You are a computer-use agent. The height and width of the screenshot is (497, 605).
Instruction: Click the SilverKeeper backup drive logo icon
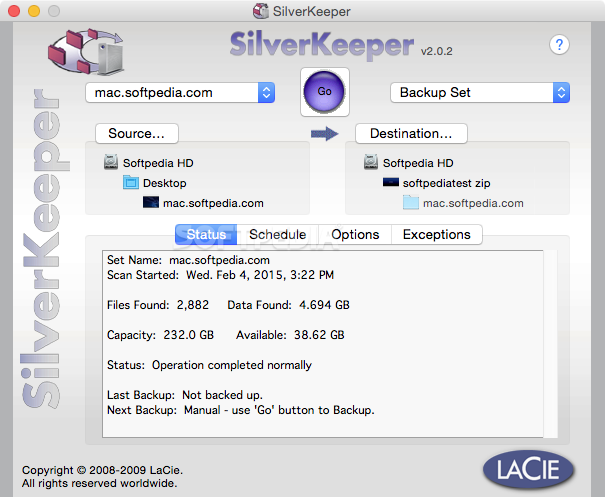coord(86,51)
